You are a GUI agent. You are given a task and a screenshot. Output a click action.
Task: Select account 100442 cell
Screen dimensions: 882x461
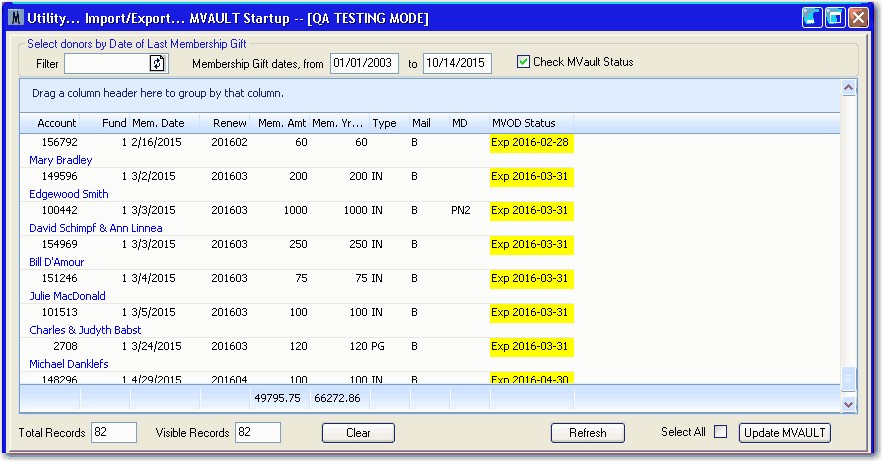click(59, 210)
